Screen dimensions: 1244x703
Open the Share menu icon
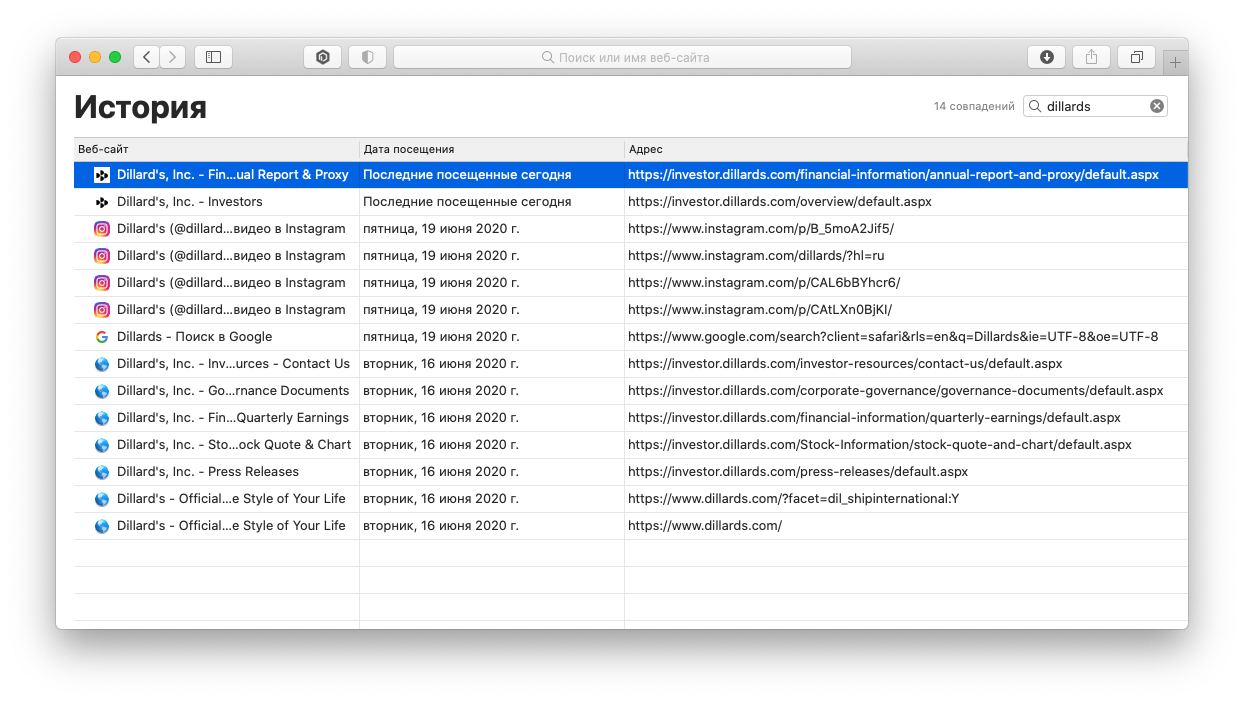coord(1091,57)
